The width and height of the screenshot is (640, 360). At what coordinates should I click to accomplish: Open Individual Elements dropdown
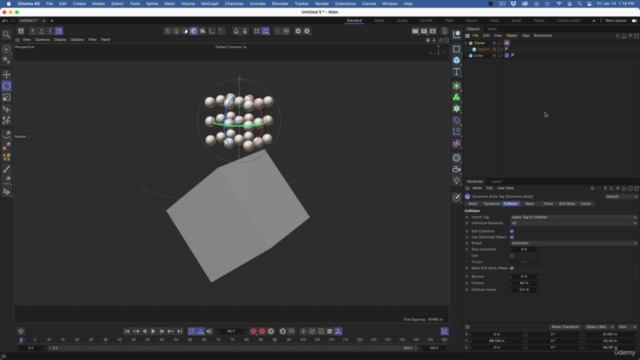(573, 223)
